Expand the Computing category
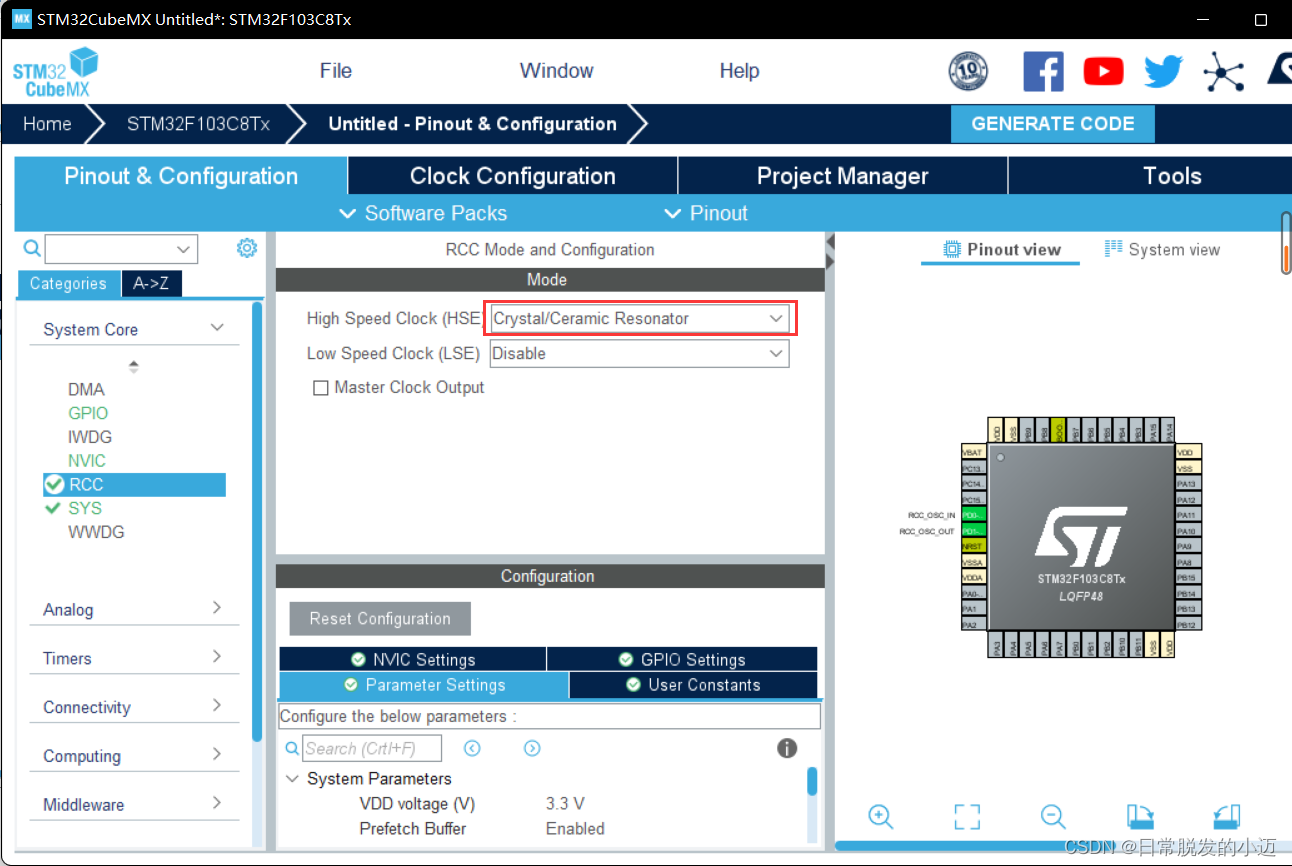Image resolution: width=1292 pixels, height=866 pixels. 217,755
